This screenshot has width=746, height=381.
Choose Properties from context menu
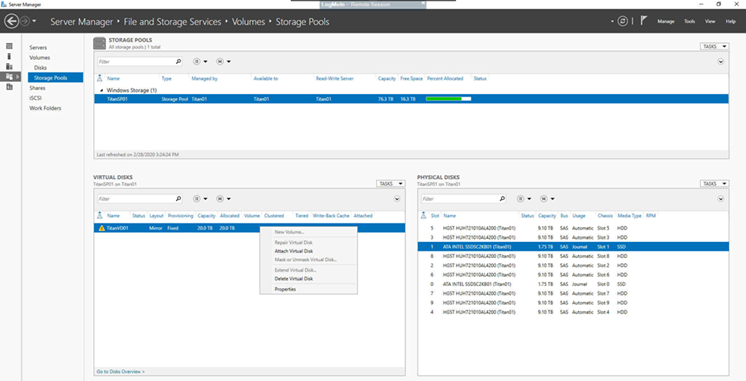308,289
